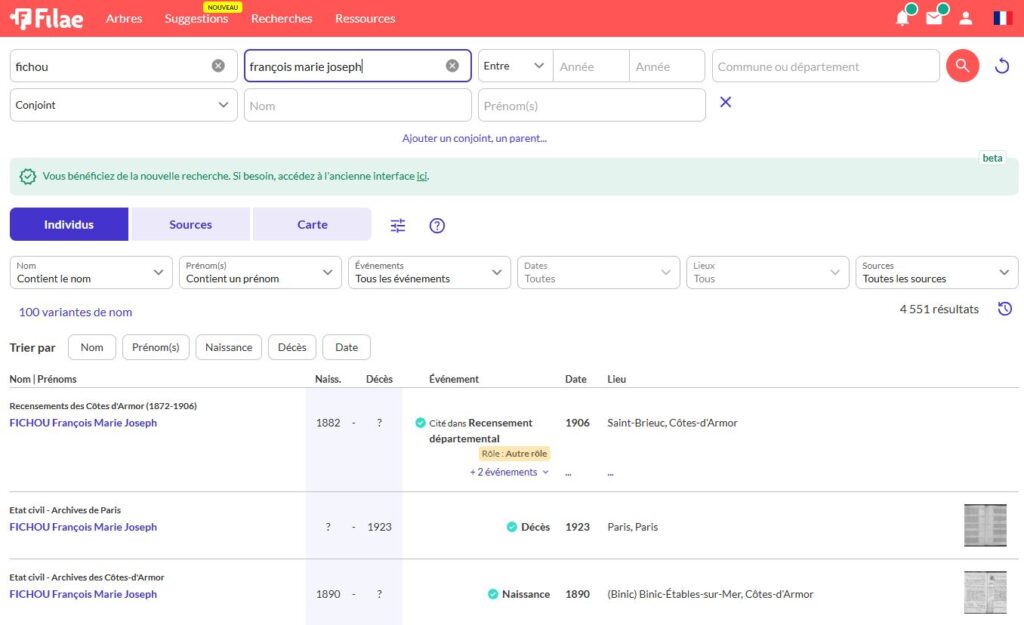The image size is (1024, 625).
Task: Open the search history clock icon
Action: tap(1005, 309)
